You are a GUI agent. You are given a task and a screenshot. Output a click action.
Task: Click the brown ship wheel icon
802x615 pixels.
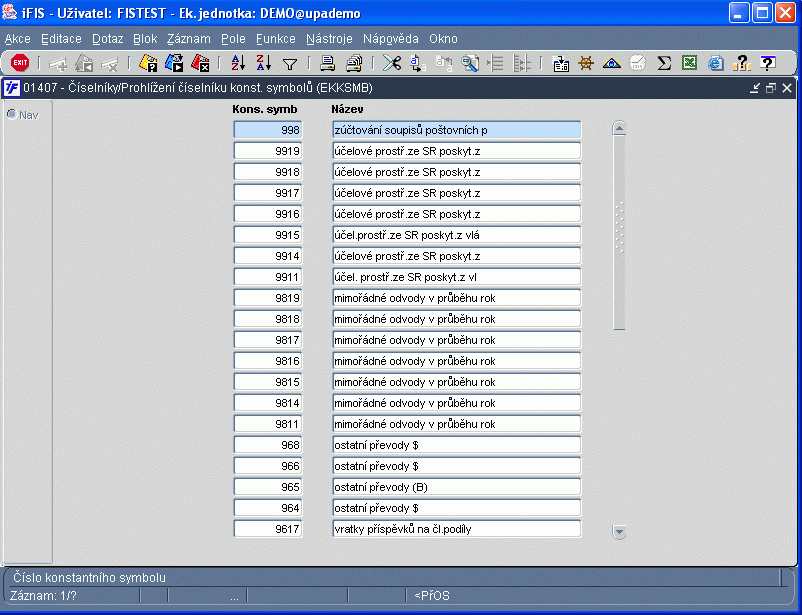tap(586, 63)
